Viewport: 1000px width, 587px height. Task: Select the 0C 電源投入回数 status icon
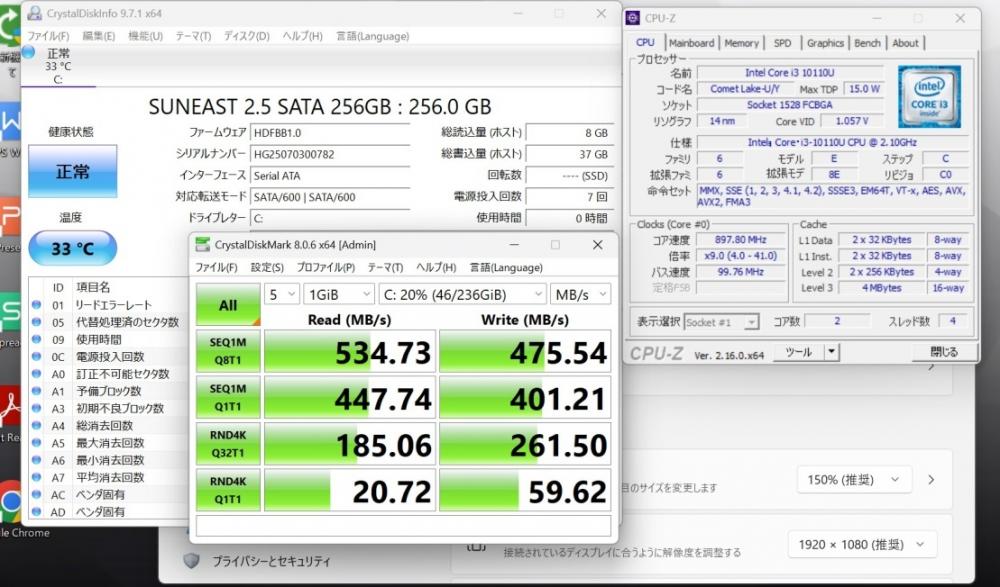(x=36, y=357)
